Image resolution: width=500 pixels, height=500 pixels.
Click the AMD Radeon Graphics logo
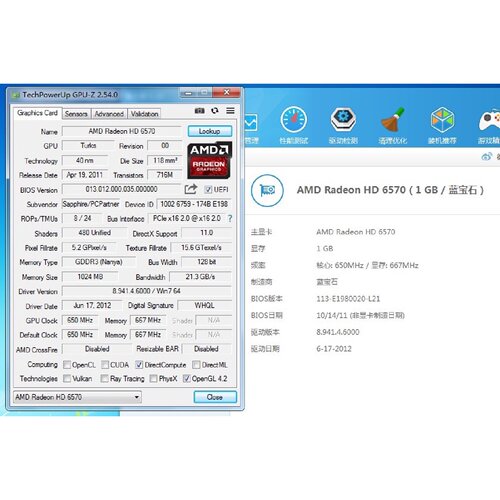click(209, 160)
